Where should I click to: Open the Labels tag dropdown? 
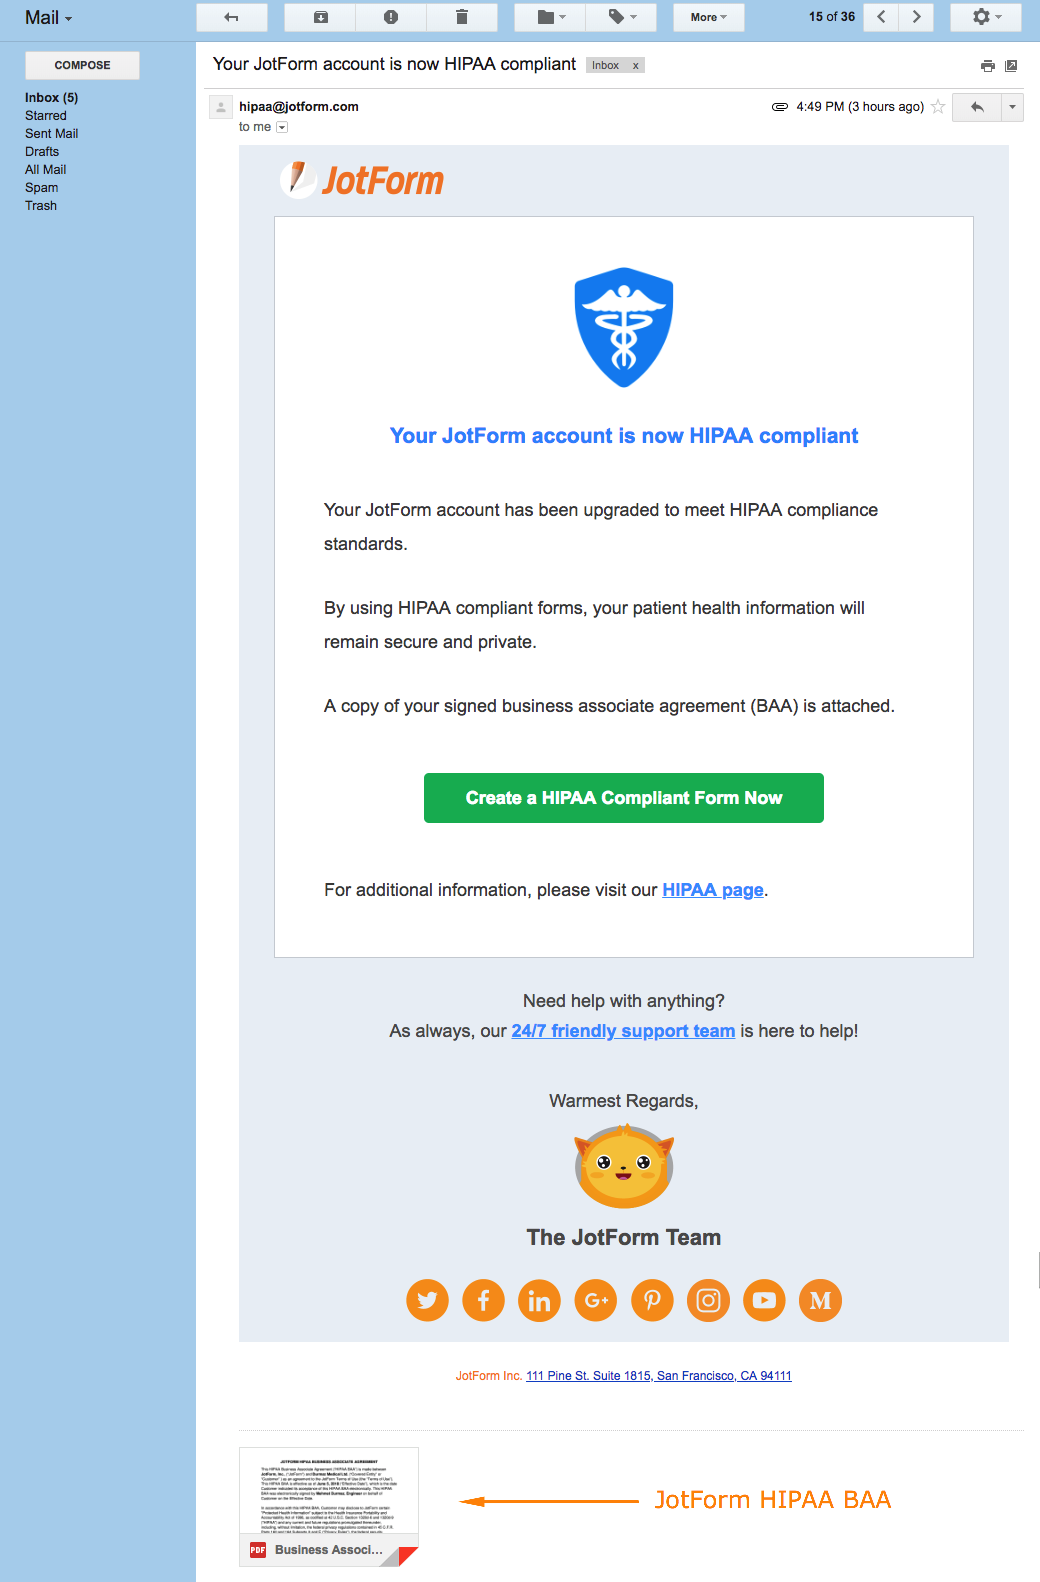click(621, 17)
